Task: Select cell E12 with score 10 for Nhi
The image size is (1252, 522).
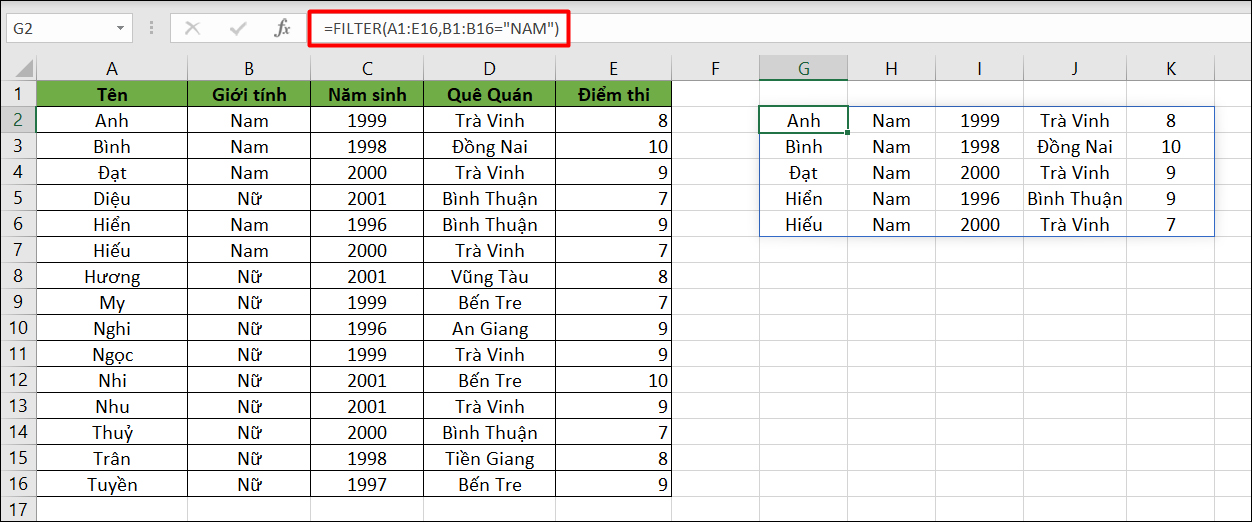Action: [x=613, y=380]
